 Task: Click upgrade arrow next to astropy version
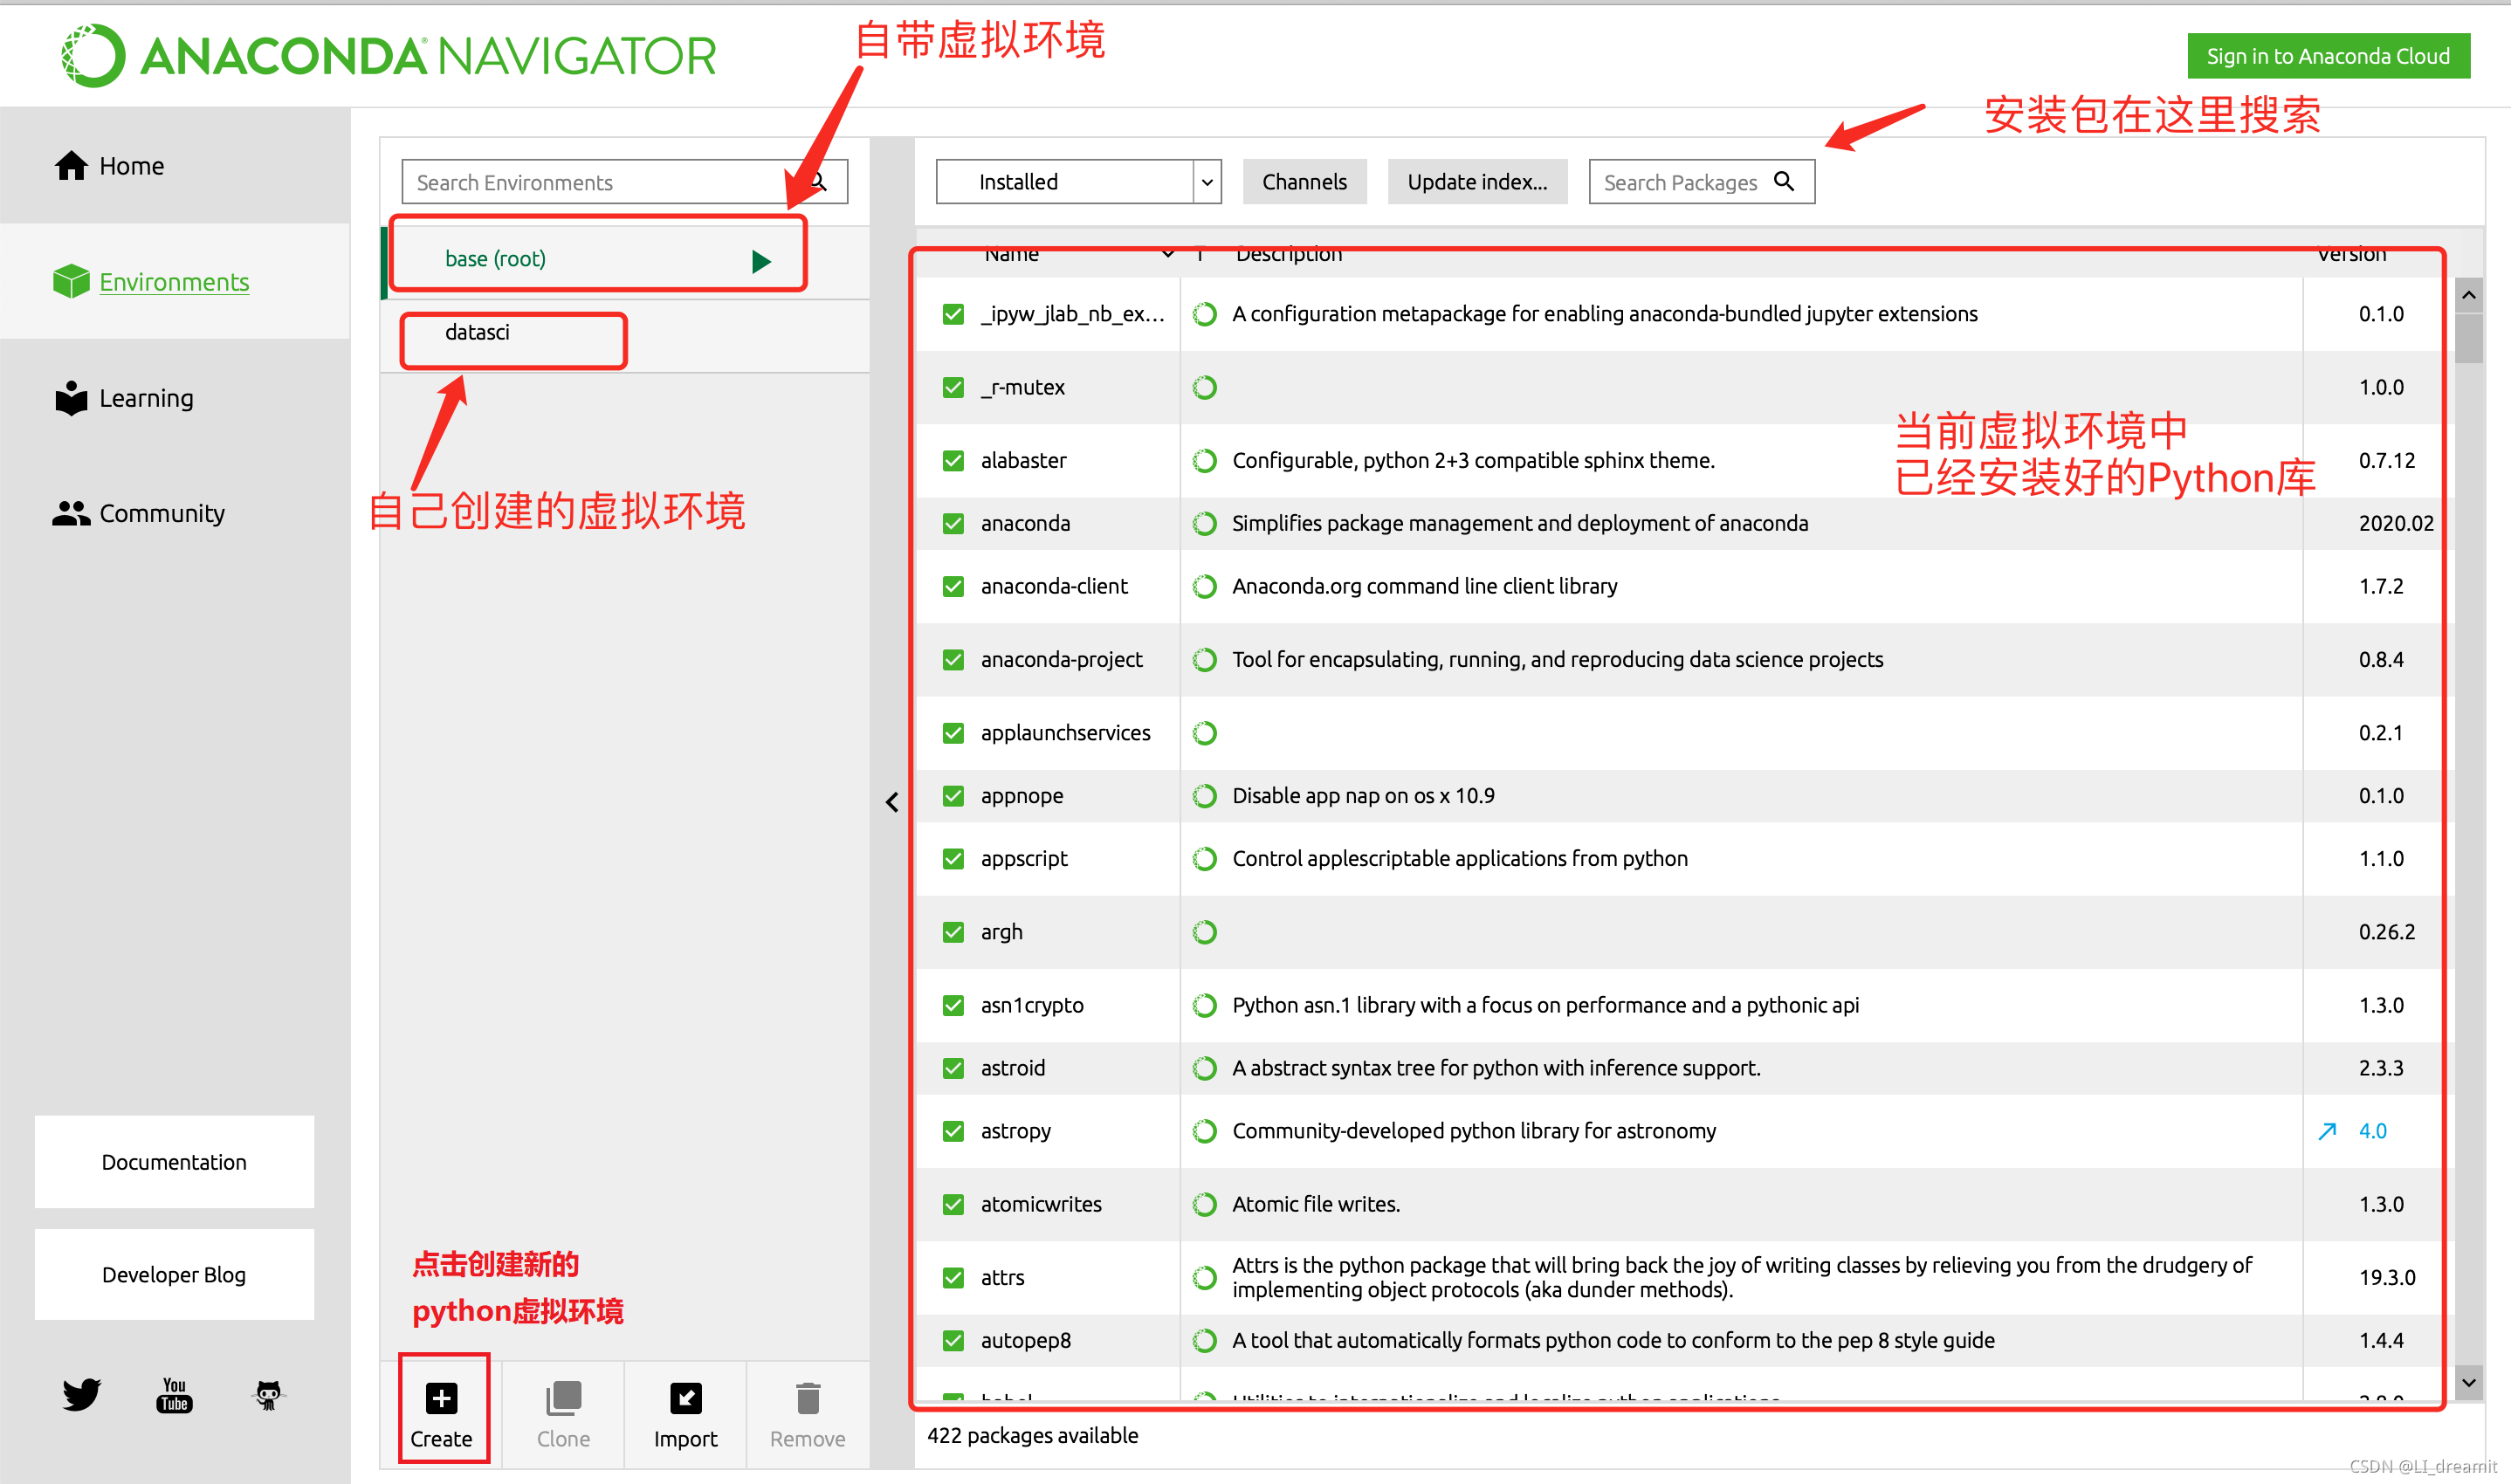2327,1131
